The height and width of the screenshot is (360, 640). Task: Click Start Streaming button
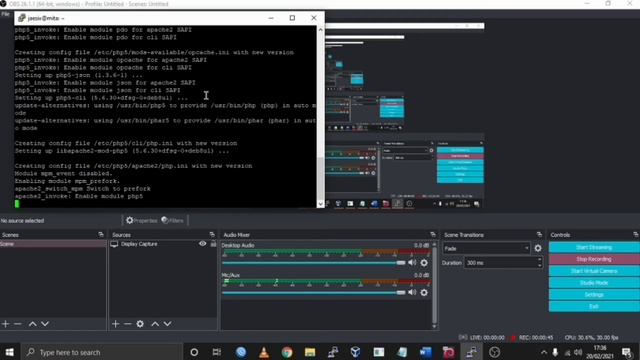click(594, 247)
